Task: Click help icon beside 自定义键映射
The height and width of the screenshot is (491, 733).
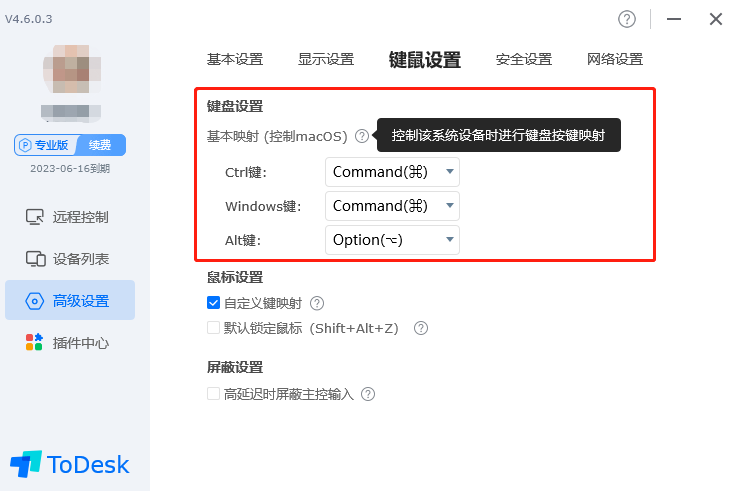Action: coord(317,303)
